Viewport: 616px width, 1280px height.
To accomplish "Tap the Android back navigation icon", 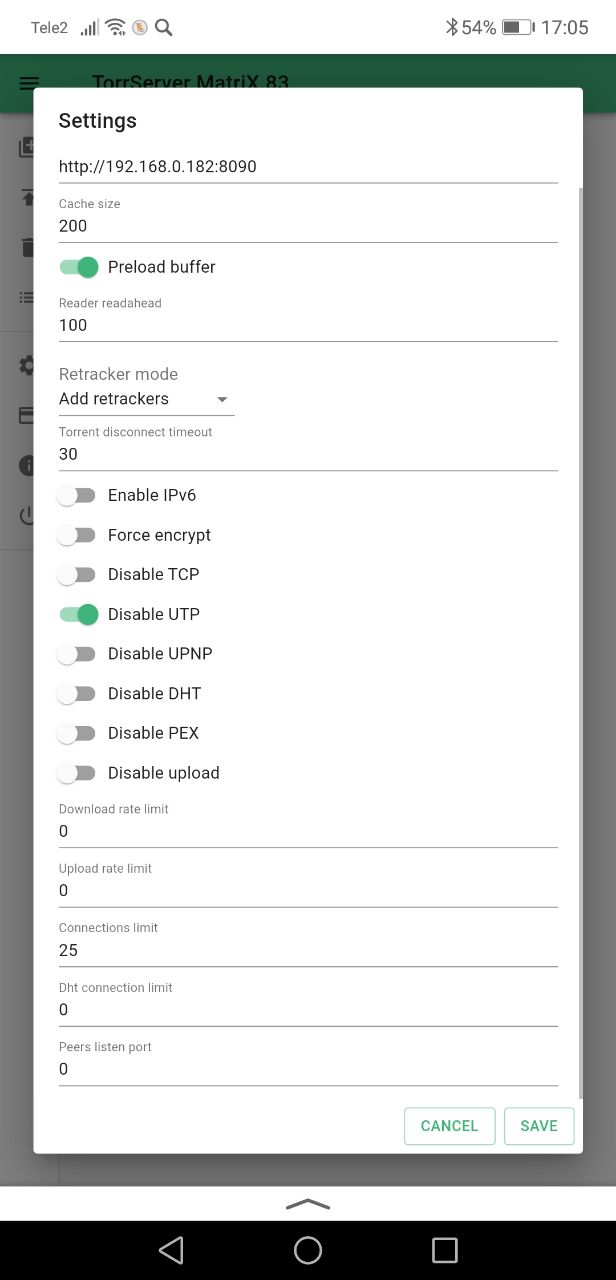I will tap(171, 1249).
